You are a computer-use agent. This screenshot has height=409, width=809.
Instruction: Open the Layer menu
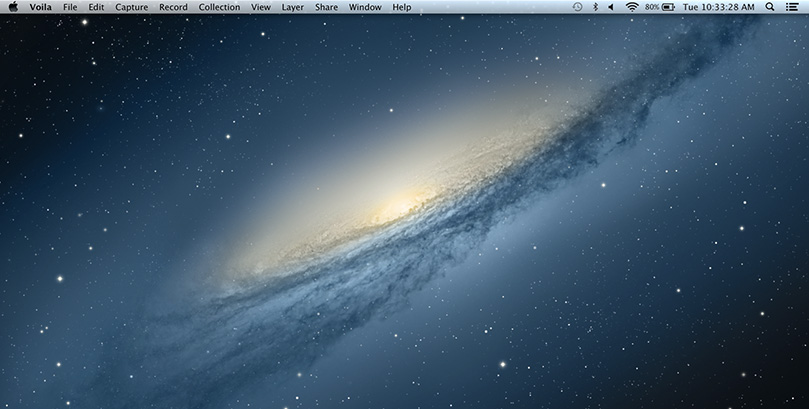click(x=293, y=7)
